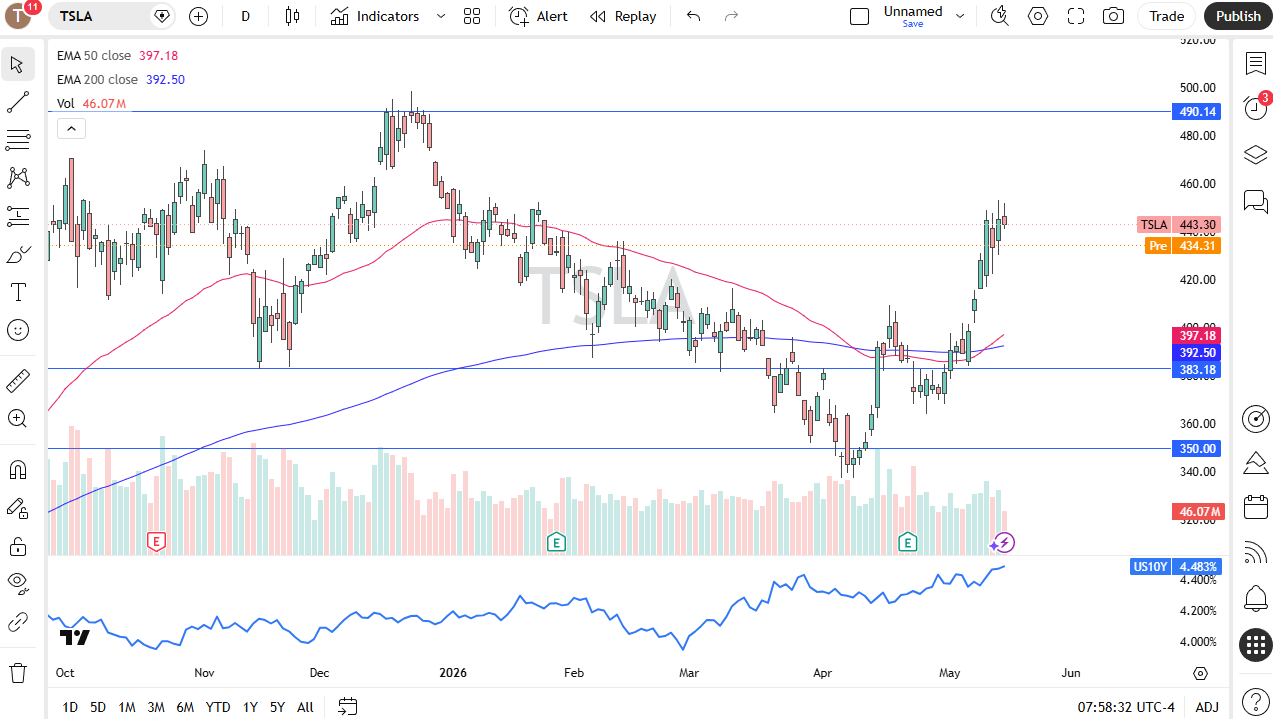This screenshot has width=1273, height=719.
Task: Toggle stay in drawing mode
Action: tap(17, 508)
